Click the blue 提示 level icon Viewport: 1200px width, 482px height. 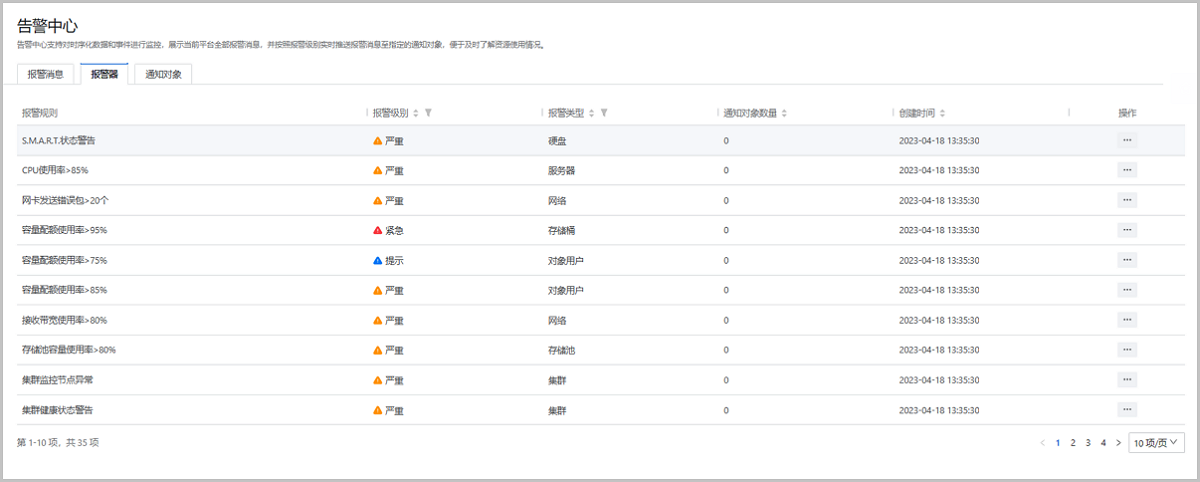pyautogui.click(x=377, y=260)
